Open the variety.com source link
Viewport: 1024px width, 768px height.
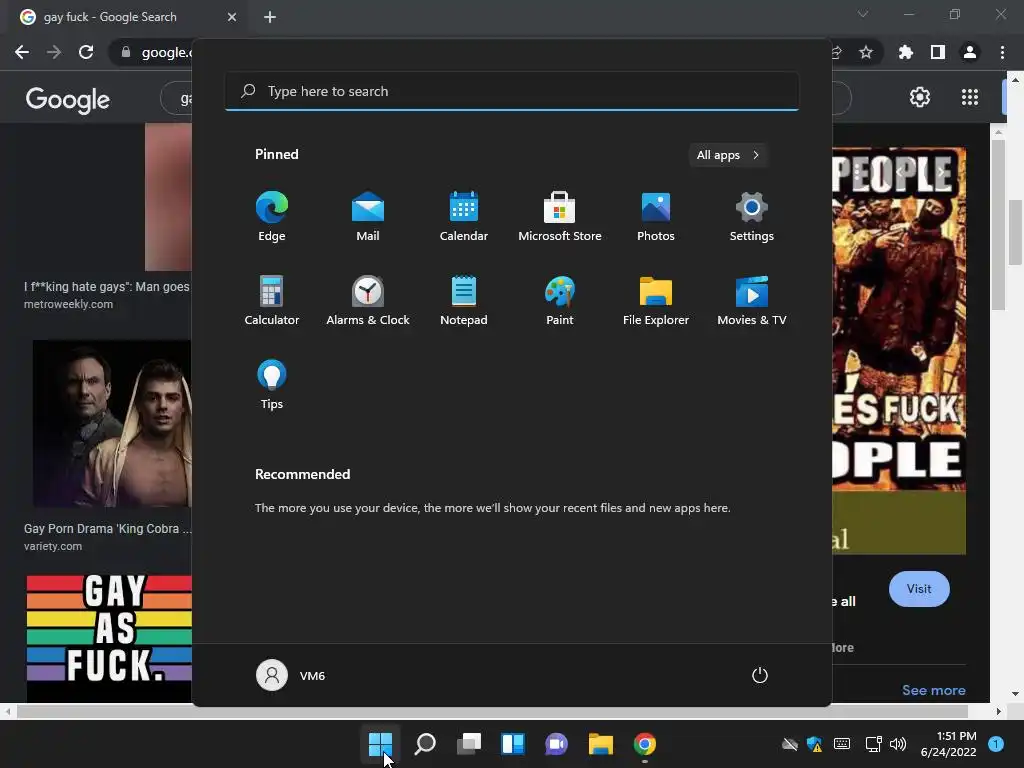[53, 547]
